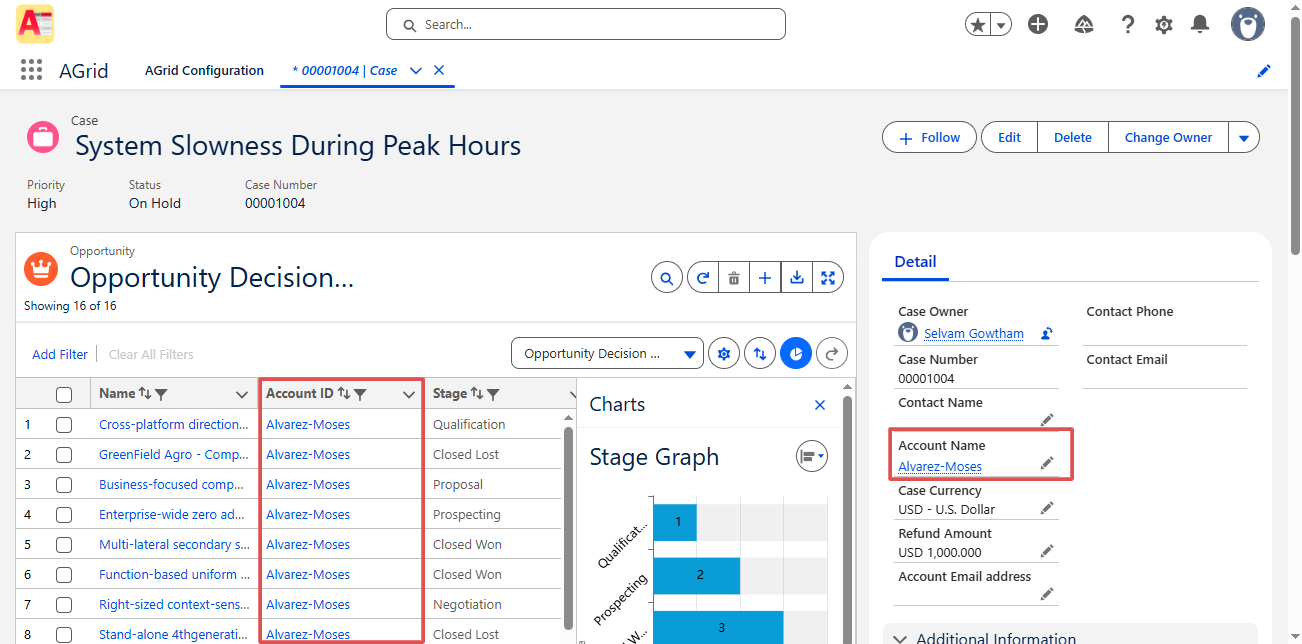Close the Charts panel

tap(820, 405)
